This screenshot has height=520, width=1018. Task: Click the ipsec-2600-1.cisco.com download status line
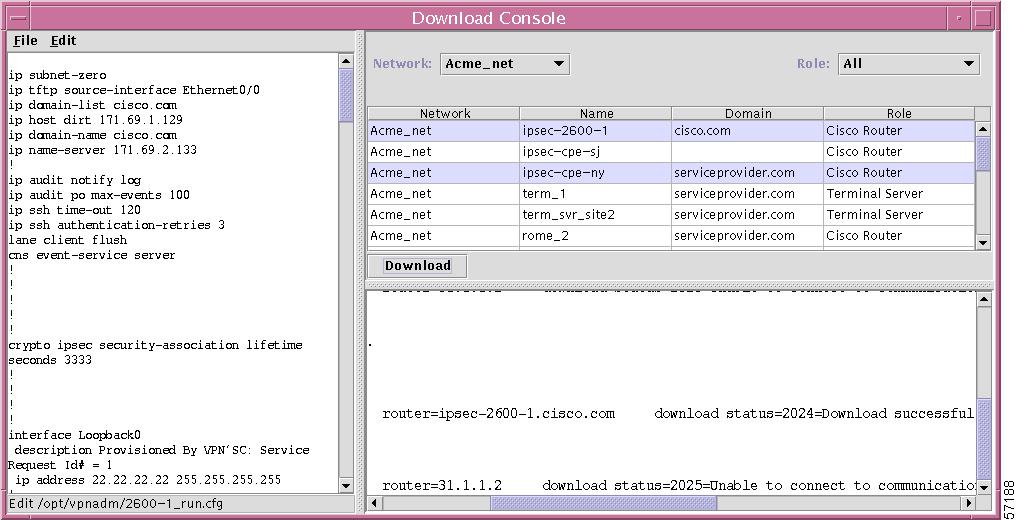click(678, 414)
